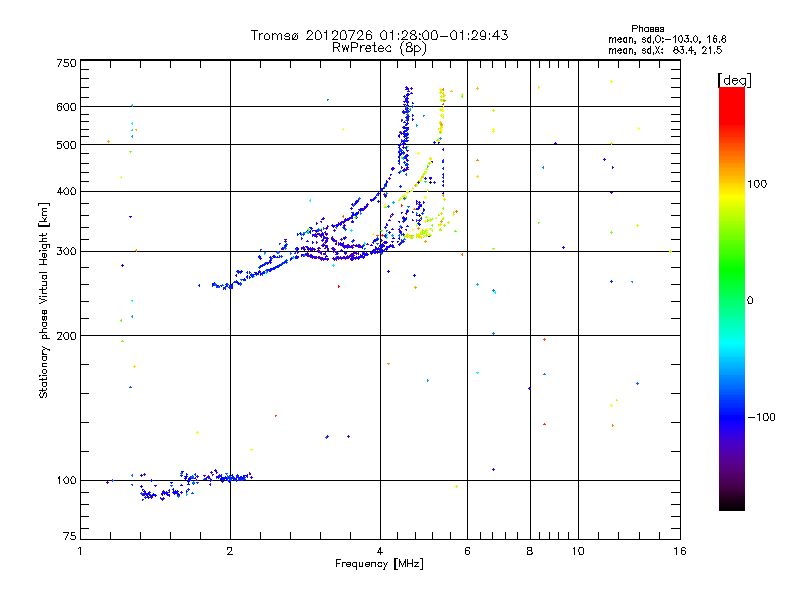Click the x-axis tick label '1'

(x=80, y=551)
